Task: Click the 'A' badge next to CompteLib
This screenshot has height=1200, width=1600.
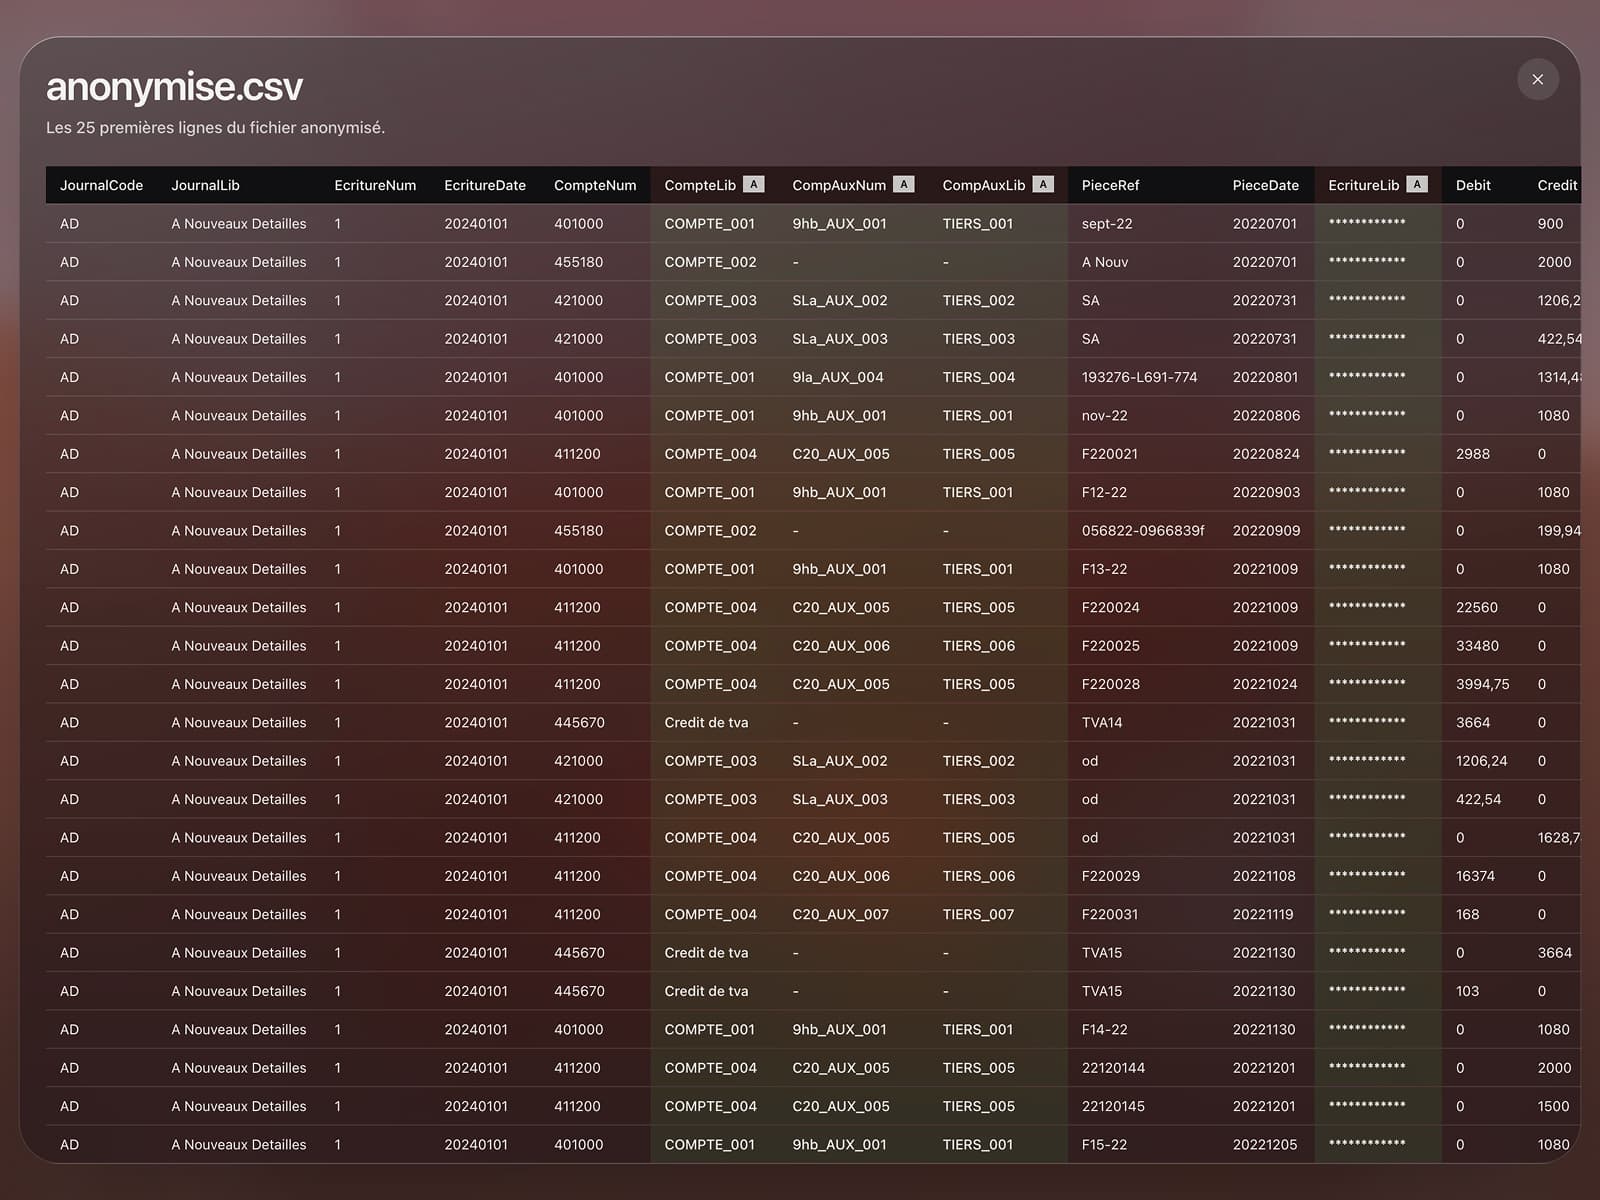Action: point(754,184)
